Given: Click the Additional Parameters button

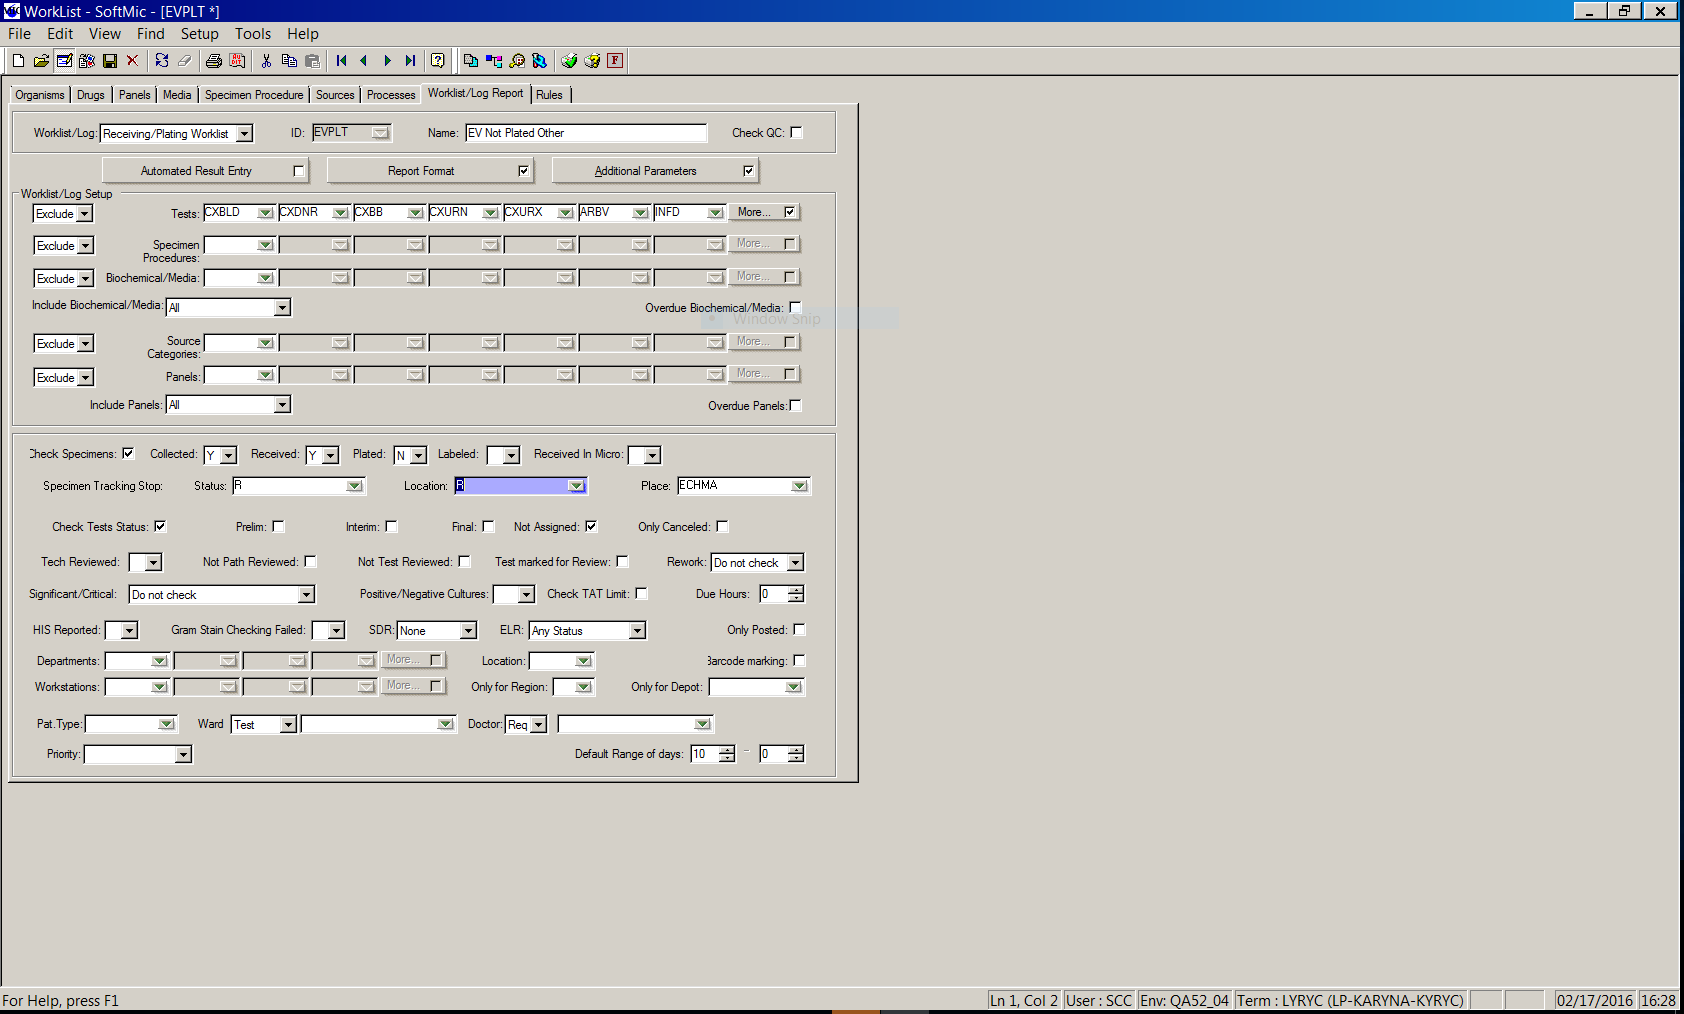Looking at the screenshot, I should [x=645, y=171].
